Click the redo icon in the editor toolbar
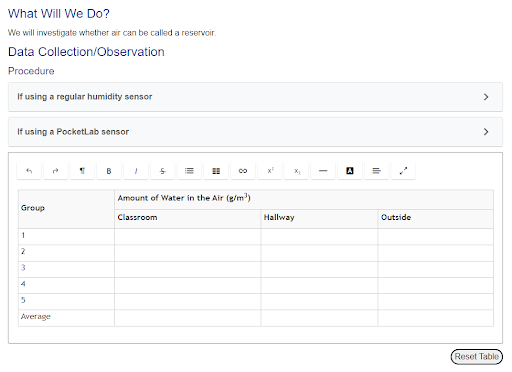Image resolution: width=512 pixels, height=372 pixels. point(56,171)
